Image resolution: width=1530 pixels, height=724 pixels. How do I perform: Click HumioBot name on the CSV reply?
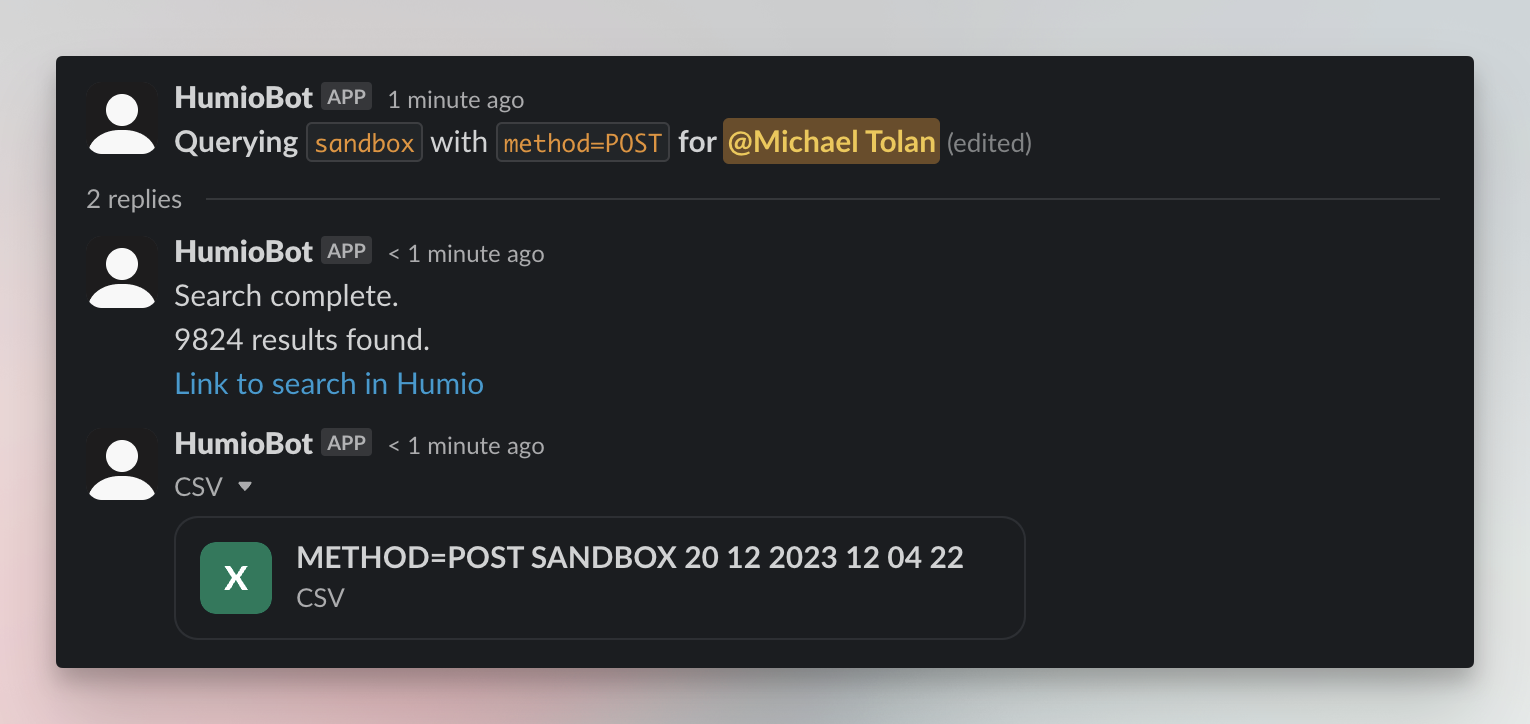pyautogui.click(x=244, y=444)
